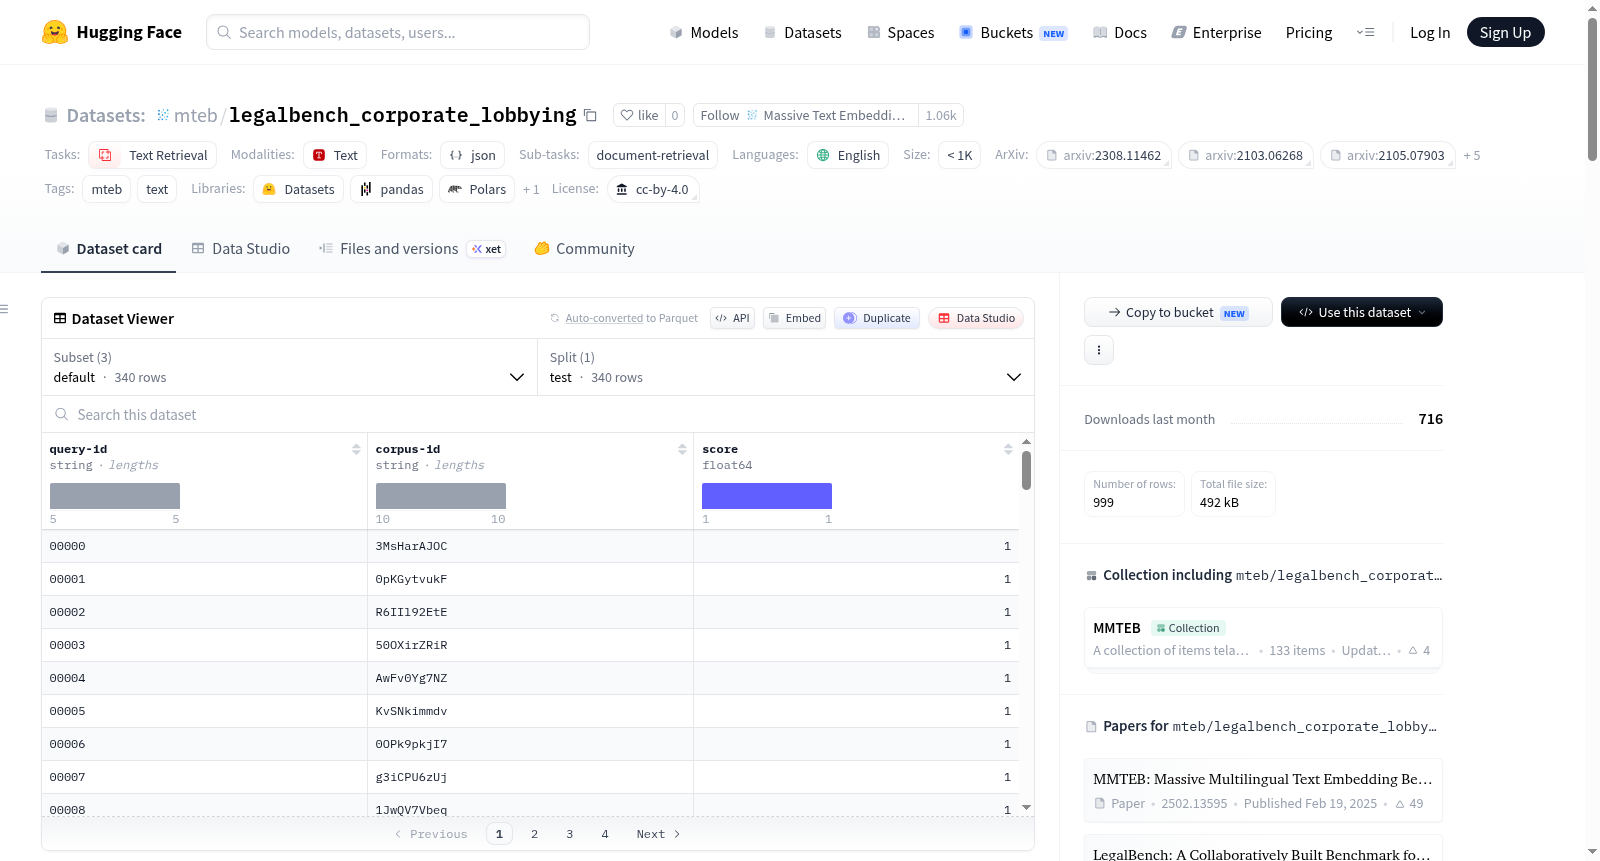Viewport: 1600px width, 861px height.
Task: Click the English language tag
Action: coord(848,155)
